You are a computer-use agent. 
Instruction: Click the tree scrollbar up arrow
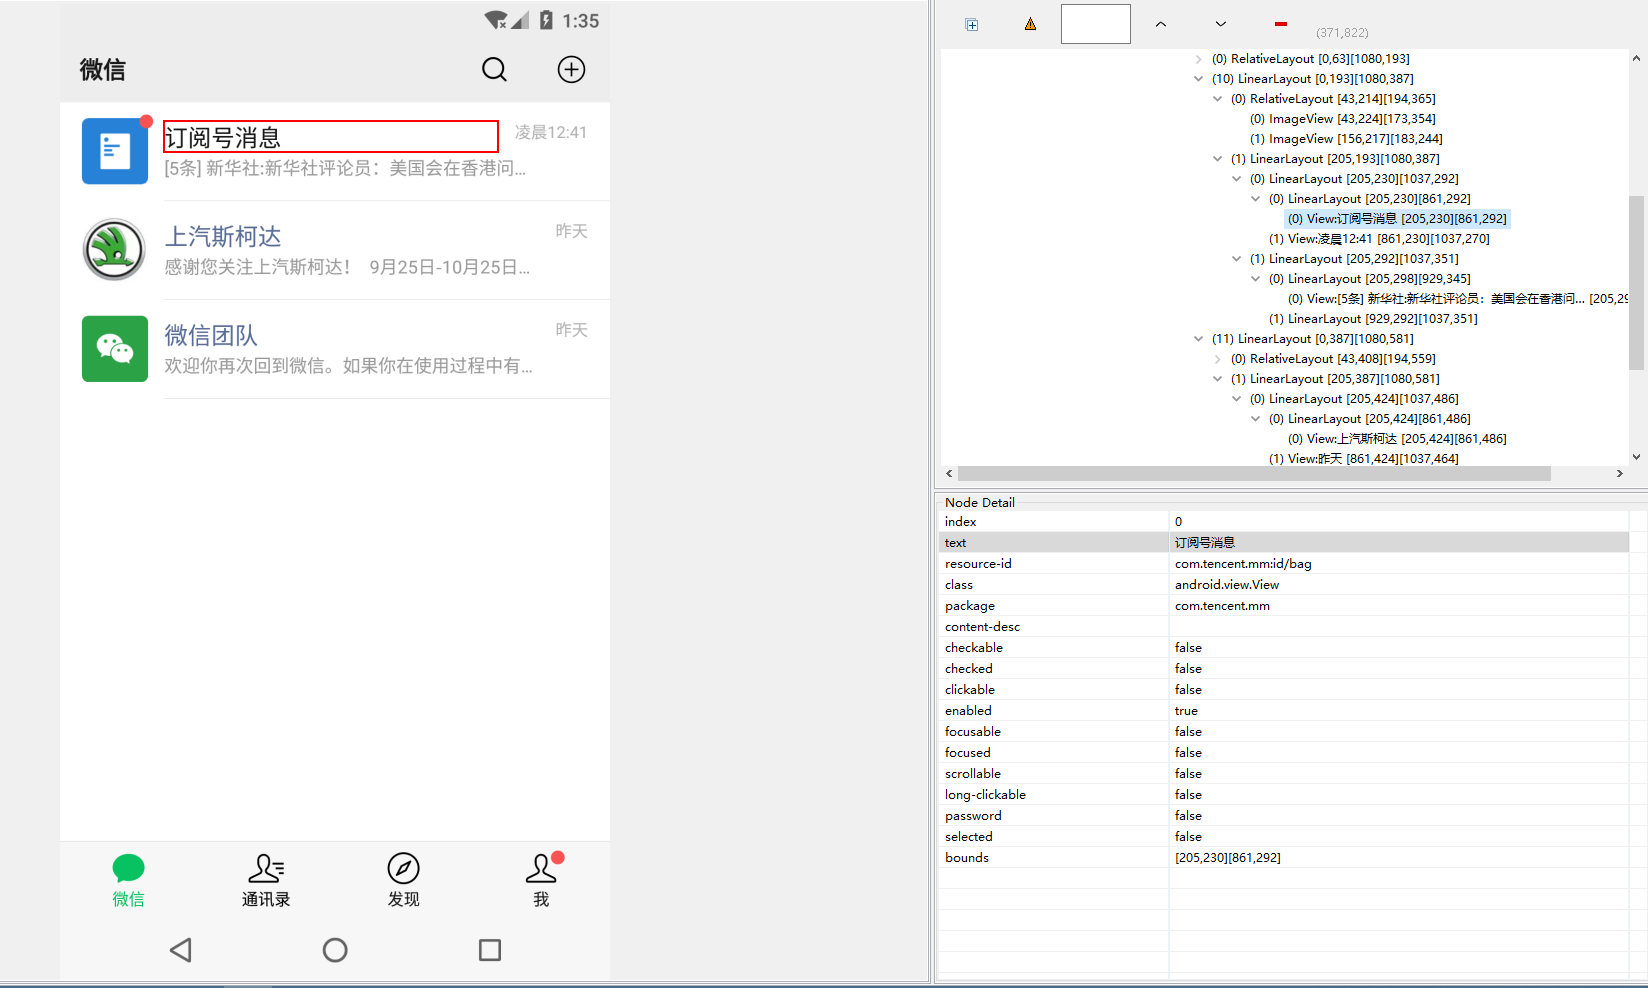pyautogui.click(x=1636, y=58)
